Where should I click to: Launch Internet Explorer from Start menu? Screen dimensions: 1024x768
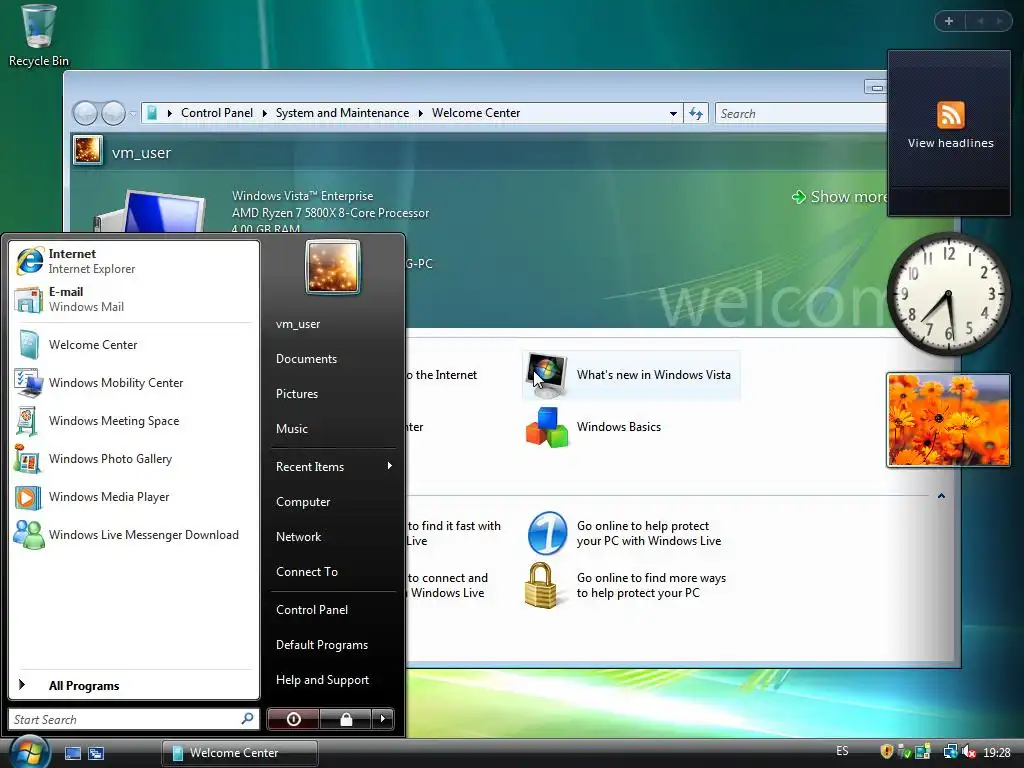coord(134,261)
